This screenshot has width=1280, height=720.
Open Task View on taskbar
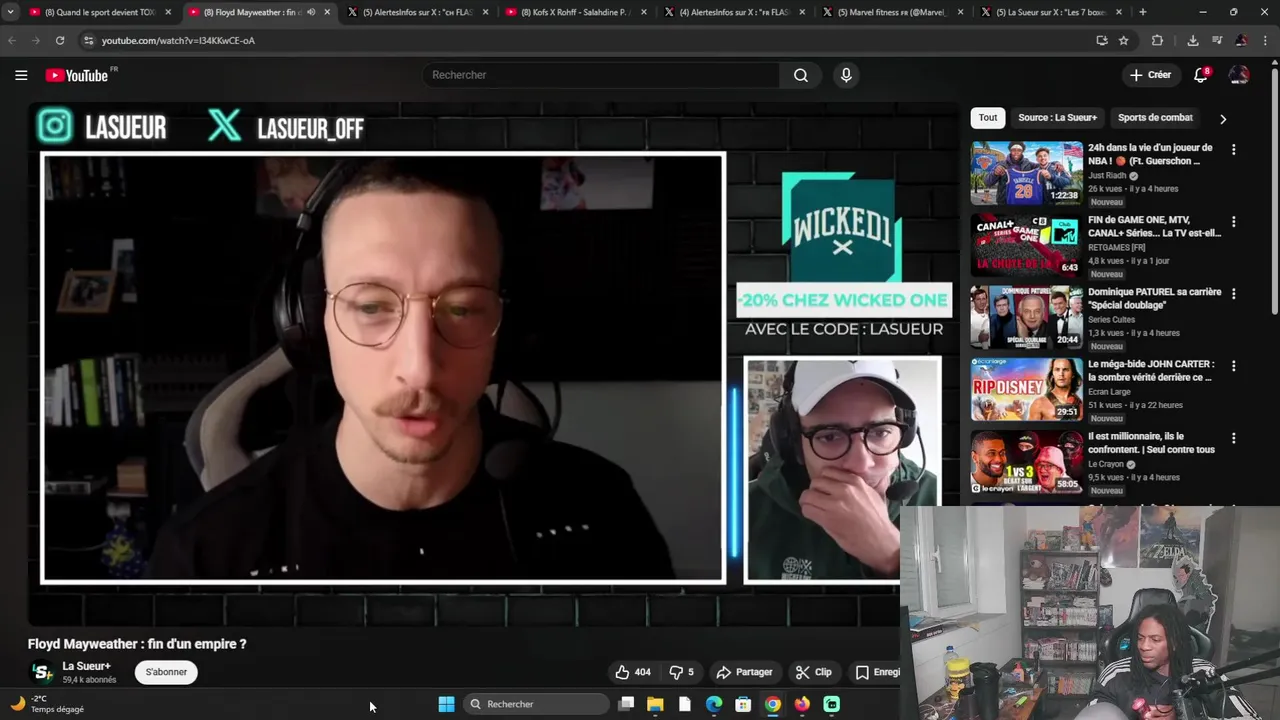point(626,704)
